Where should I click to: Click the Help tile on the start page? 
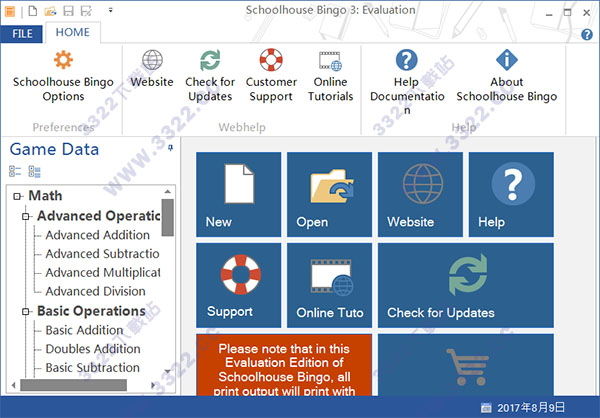click(511, 194)
